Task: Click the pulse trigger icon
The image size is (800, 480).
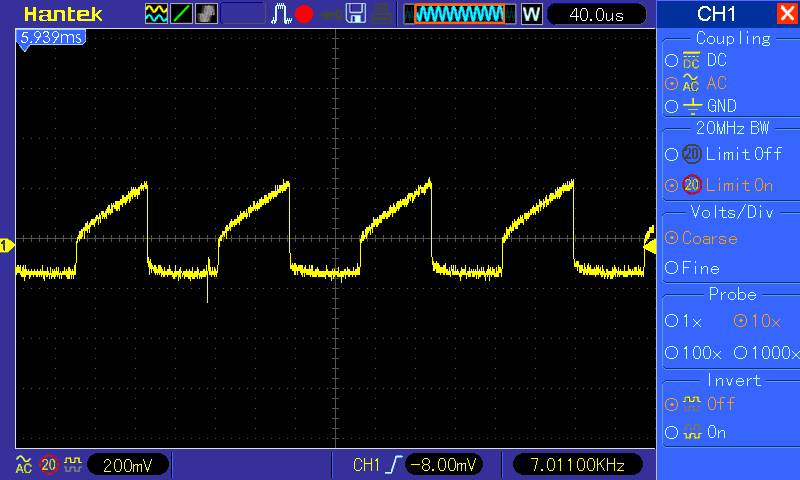Action: 281,14
